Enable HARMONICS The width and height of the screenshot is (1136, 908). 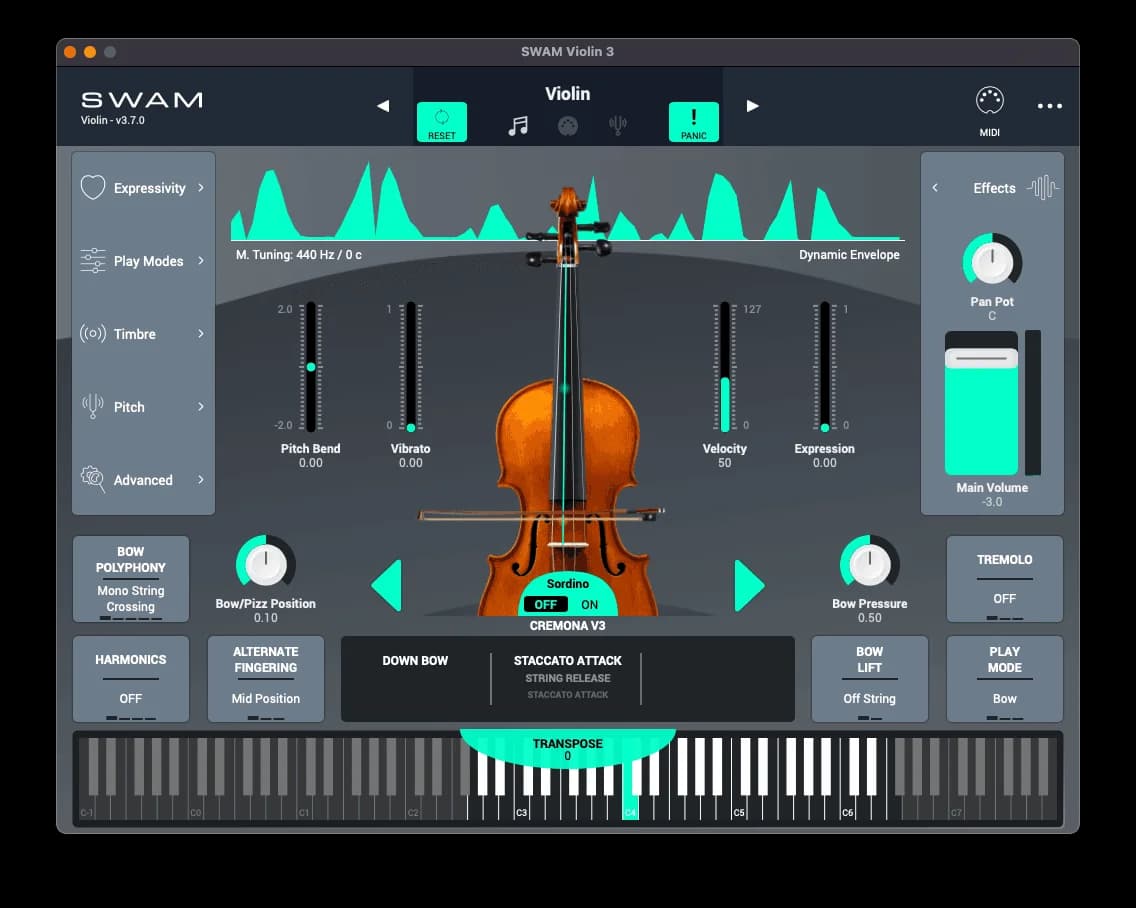click(x=131, y=679)
